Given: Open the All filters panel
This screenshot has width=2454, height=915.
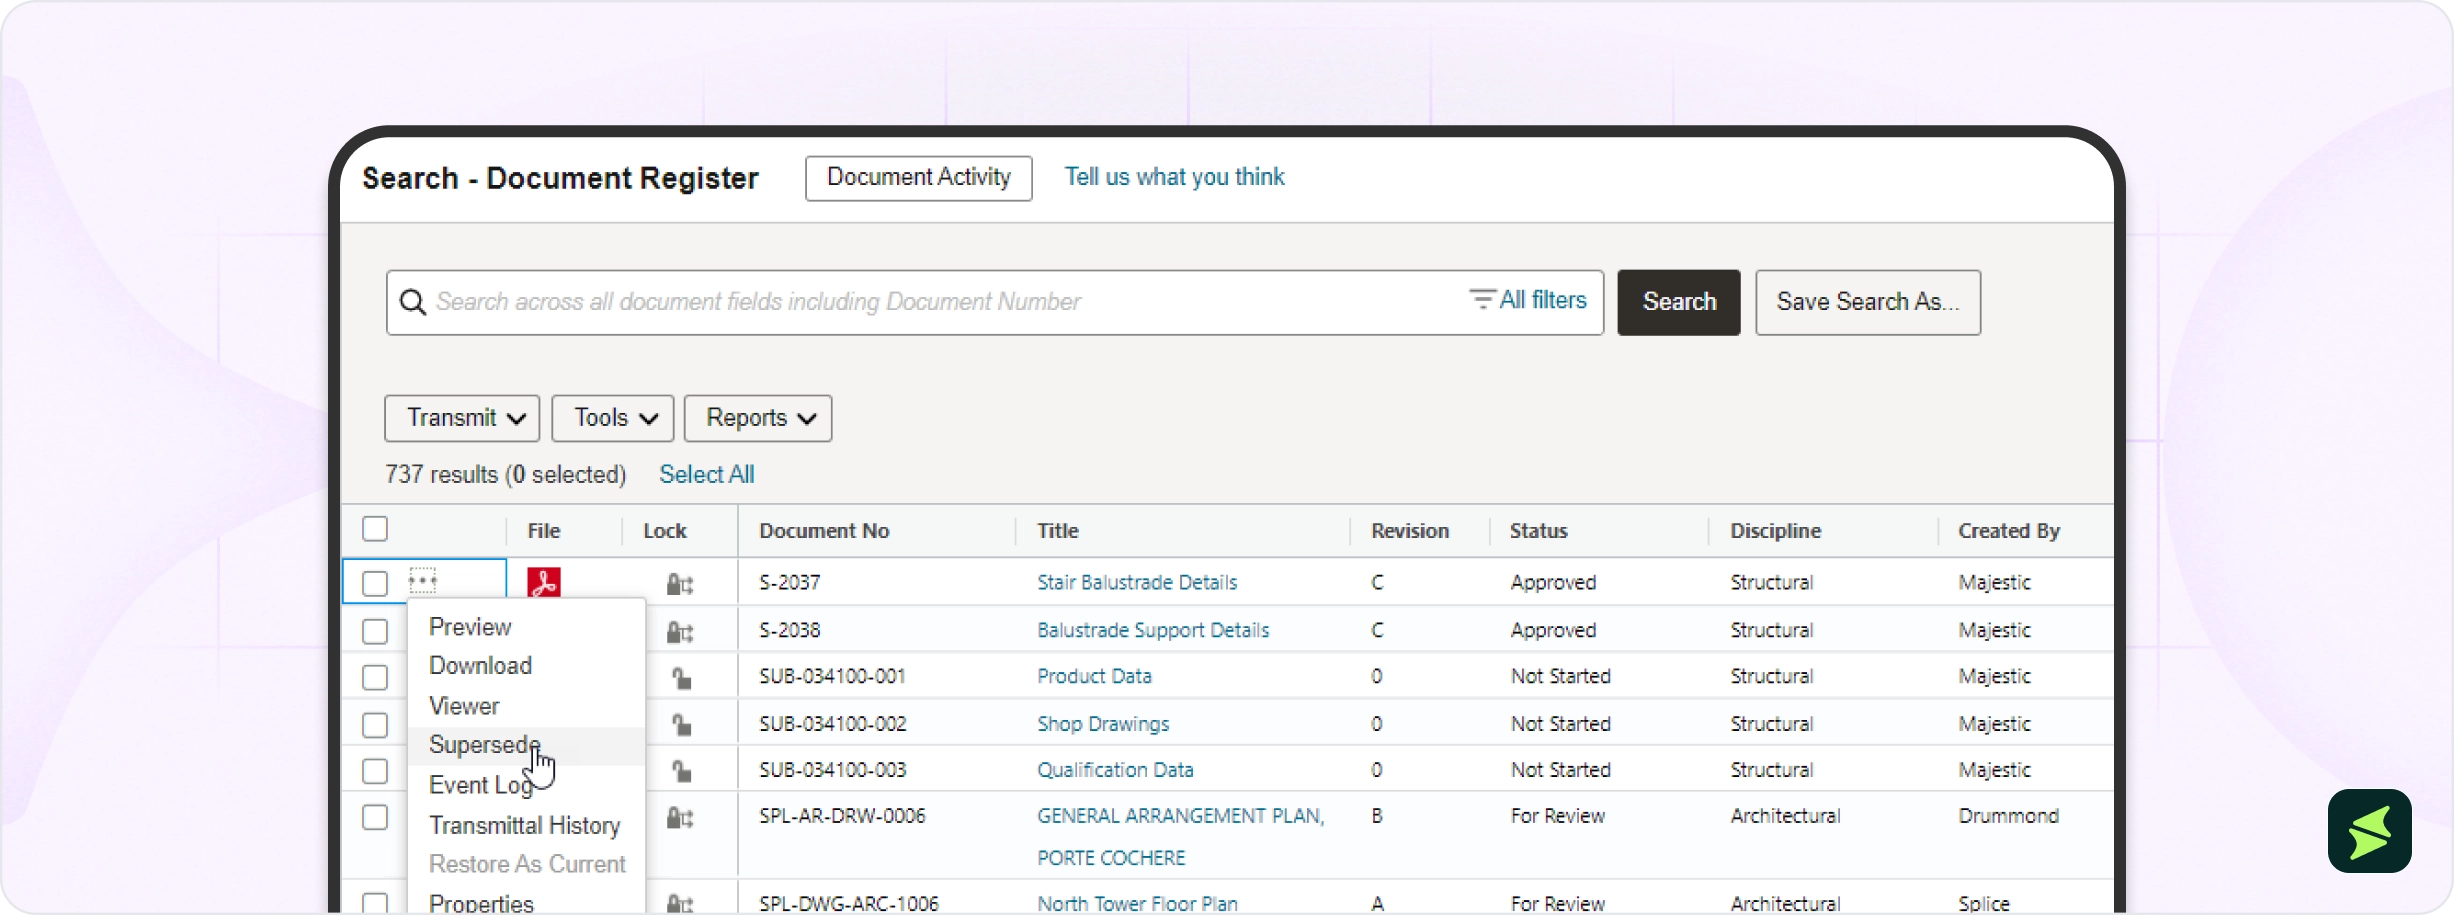Looking at the screenshot, I should 1528,300.
